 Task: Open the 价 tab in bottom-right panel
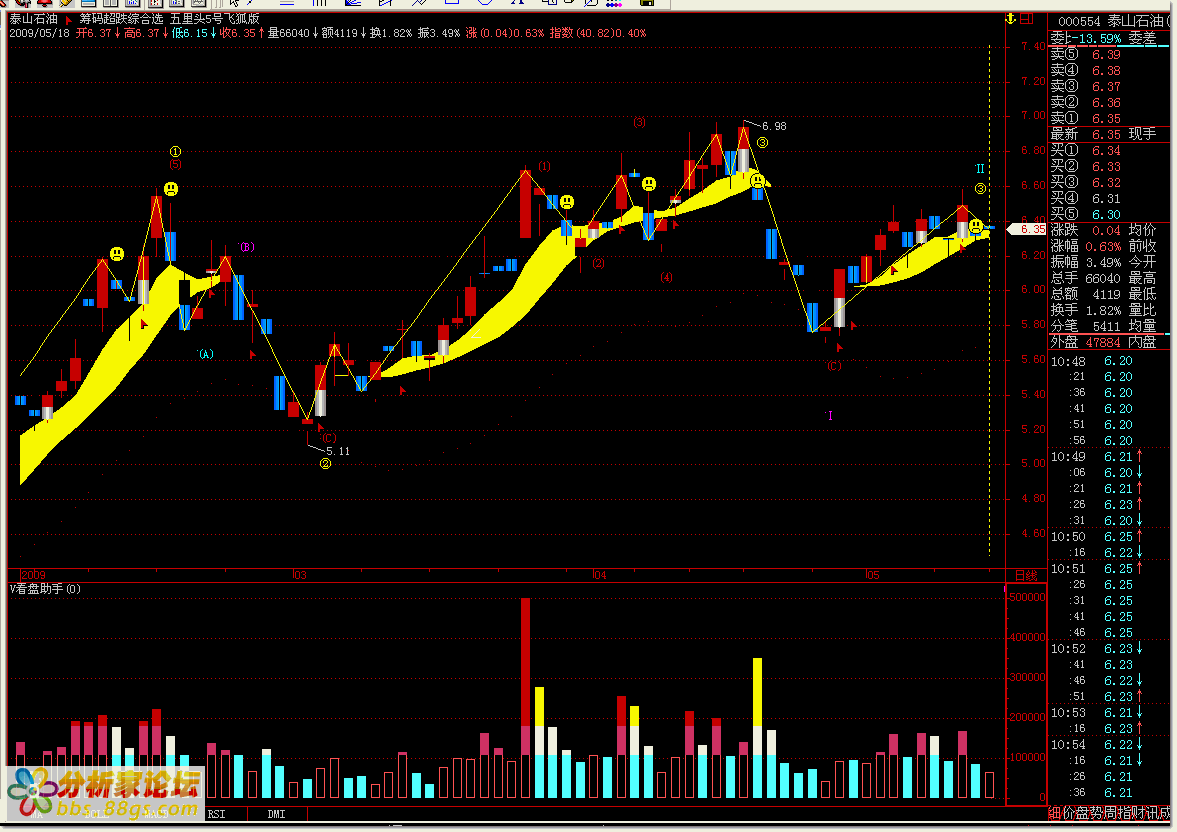tap(1068, 813)
